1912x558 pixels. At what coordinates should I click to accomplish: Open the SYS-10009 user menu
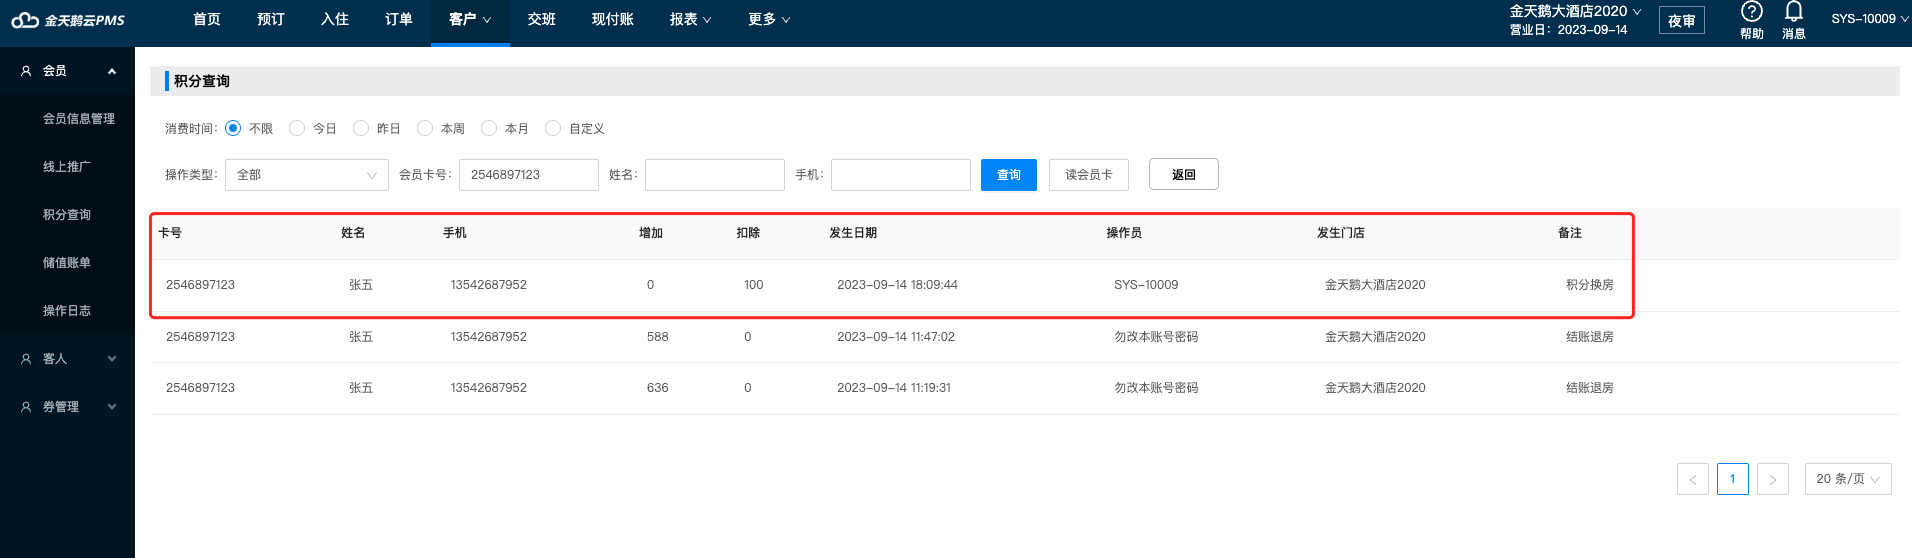pos(1869,19)
